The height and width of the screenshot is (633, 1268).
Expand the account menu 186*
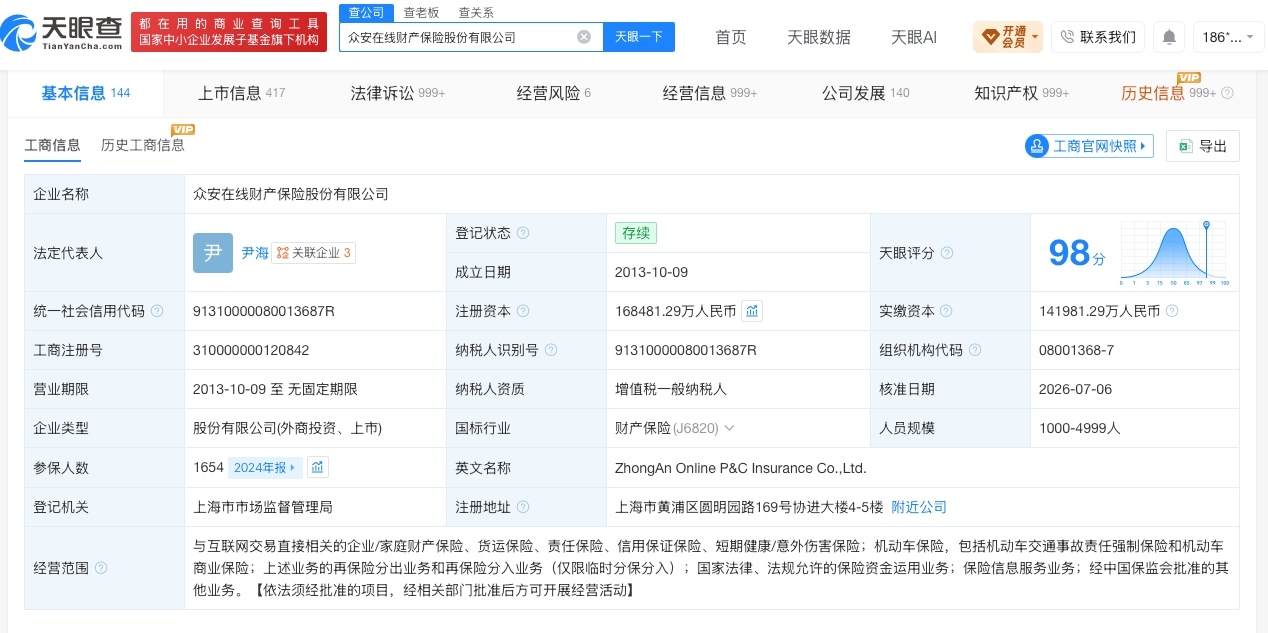pyautogui.click(x=1229, y=37)
